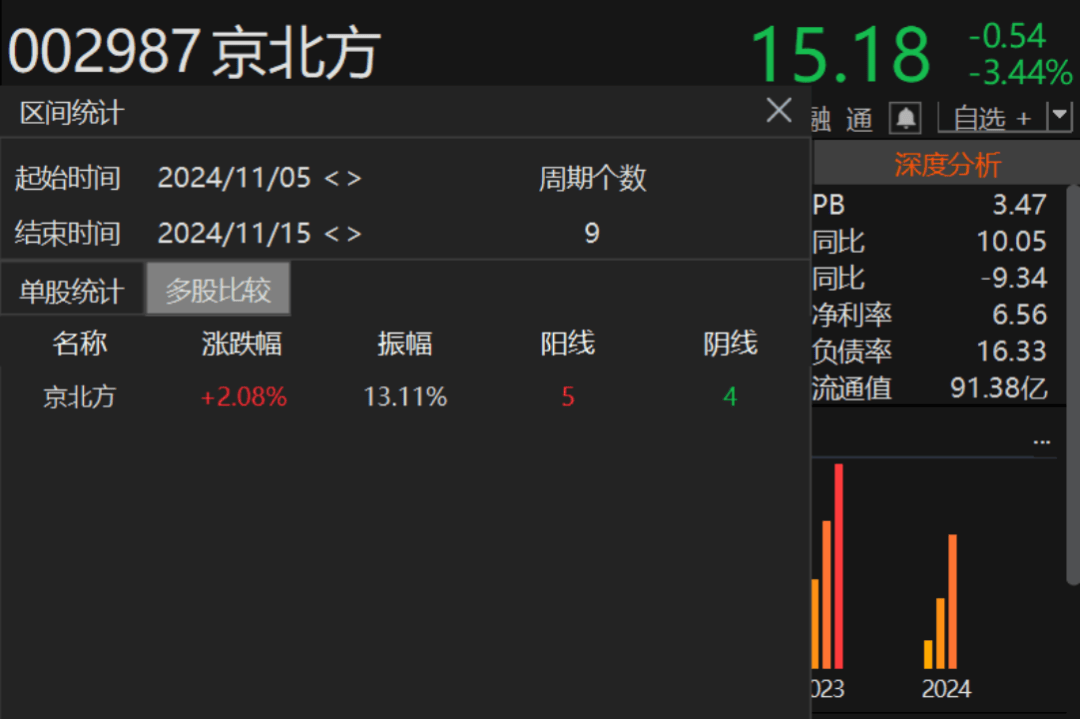
Task: Click 阳线 count 5
Action: pyautogui.click(x=568, y=397)
